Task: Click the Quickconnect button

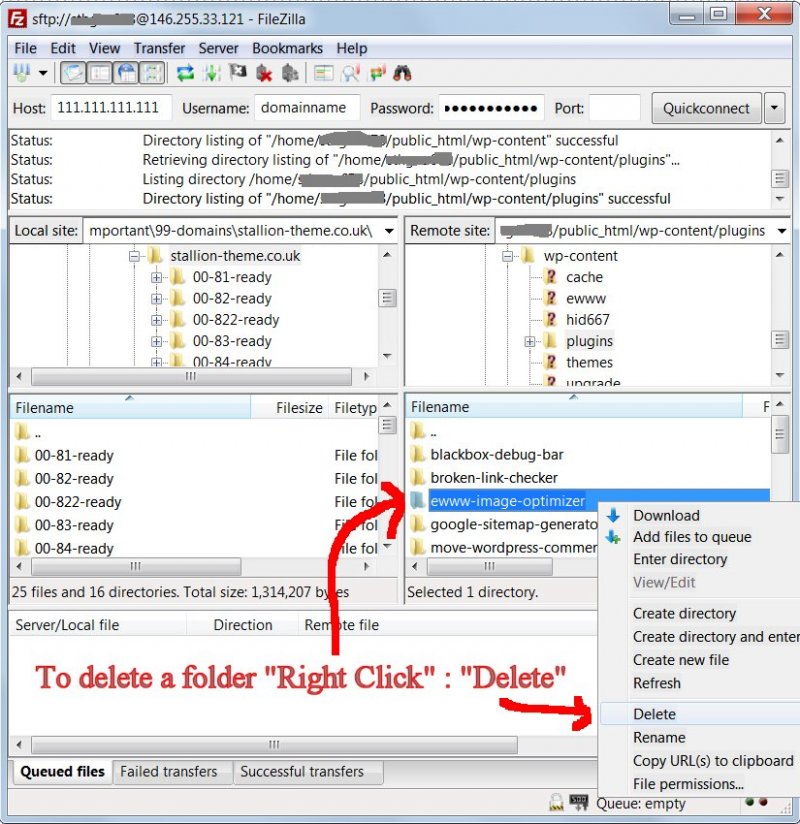Action: pos(706,108)
